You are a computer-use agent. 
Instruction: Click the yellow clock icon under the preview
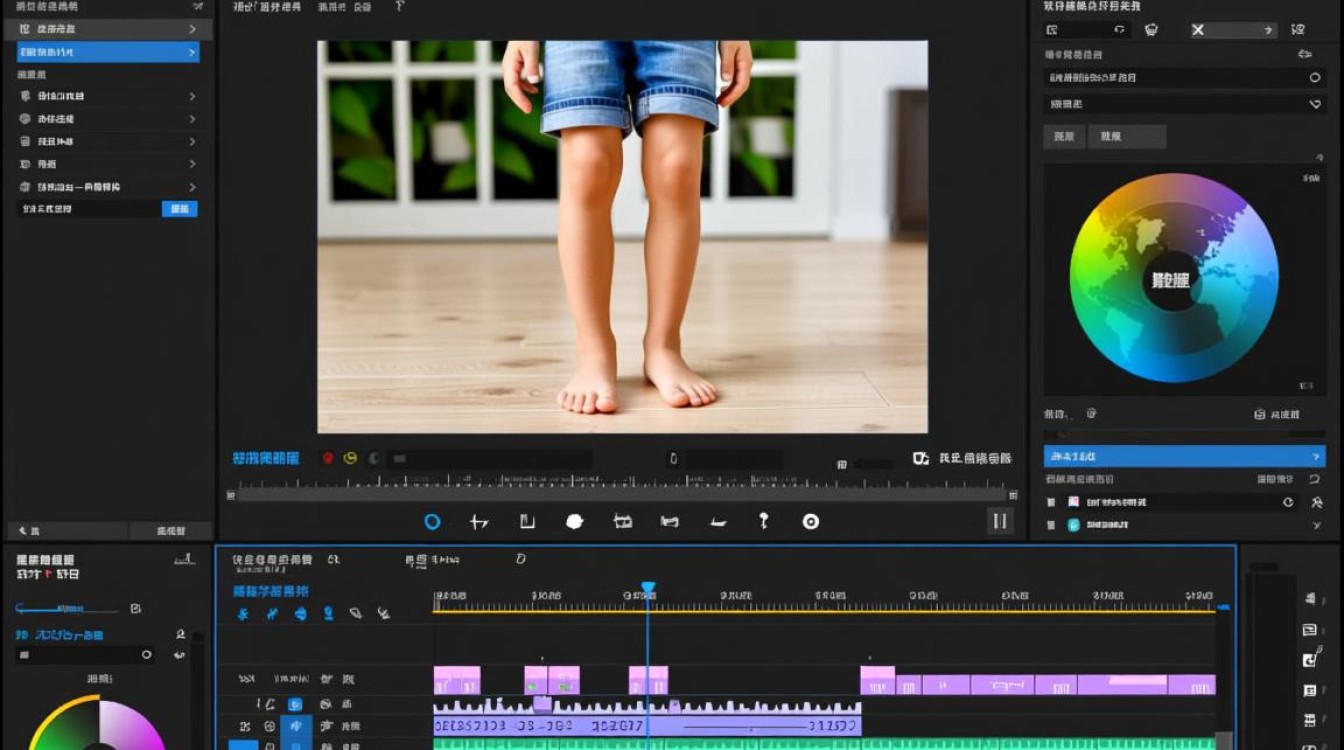350,458
